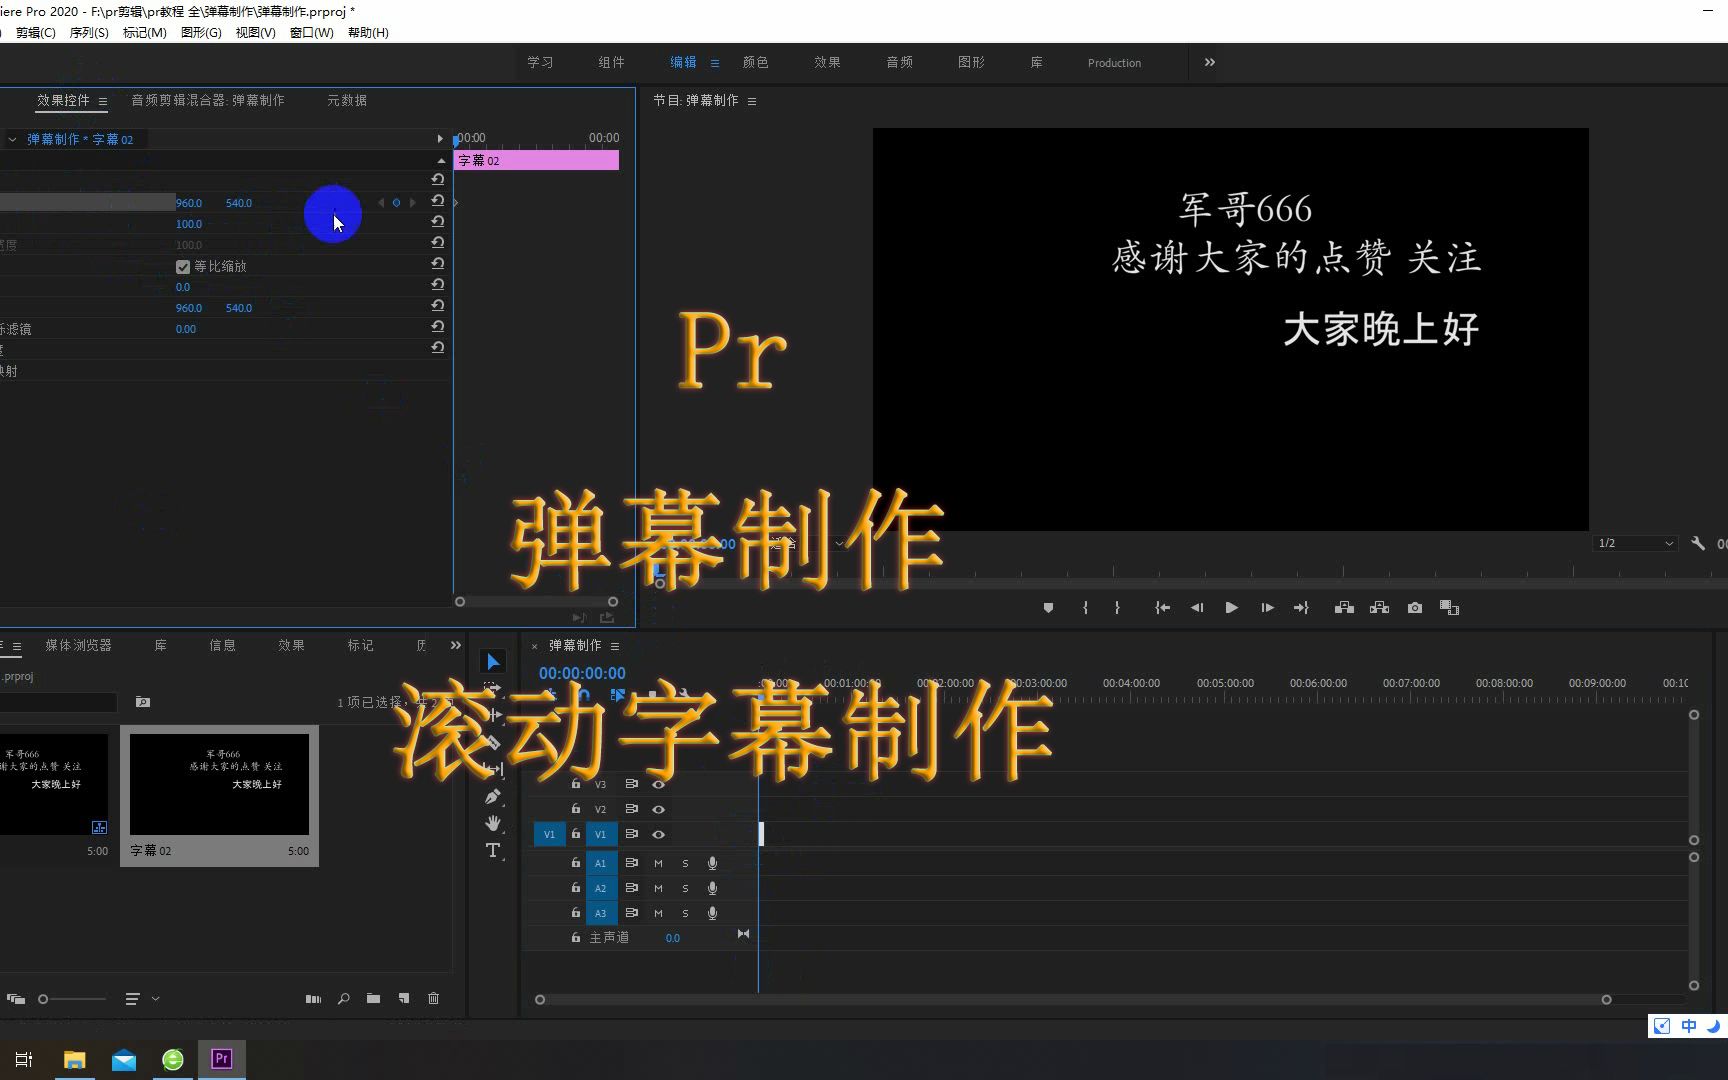
Task: Toggle effect controls timeline view arrow
Action: click(439, 139)
